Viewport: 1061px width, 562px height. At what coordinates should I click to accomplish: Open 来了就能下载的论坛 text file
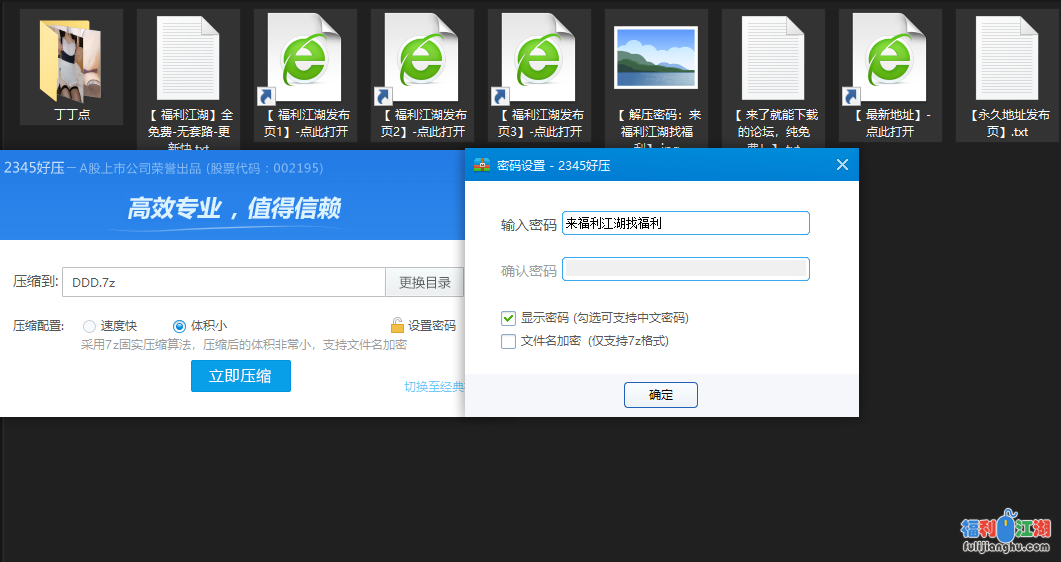773,58
